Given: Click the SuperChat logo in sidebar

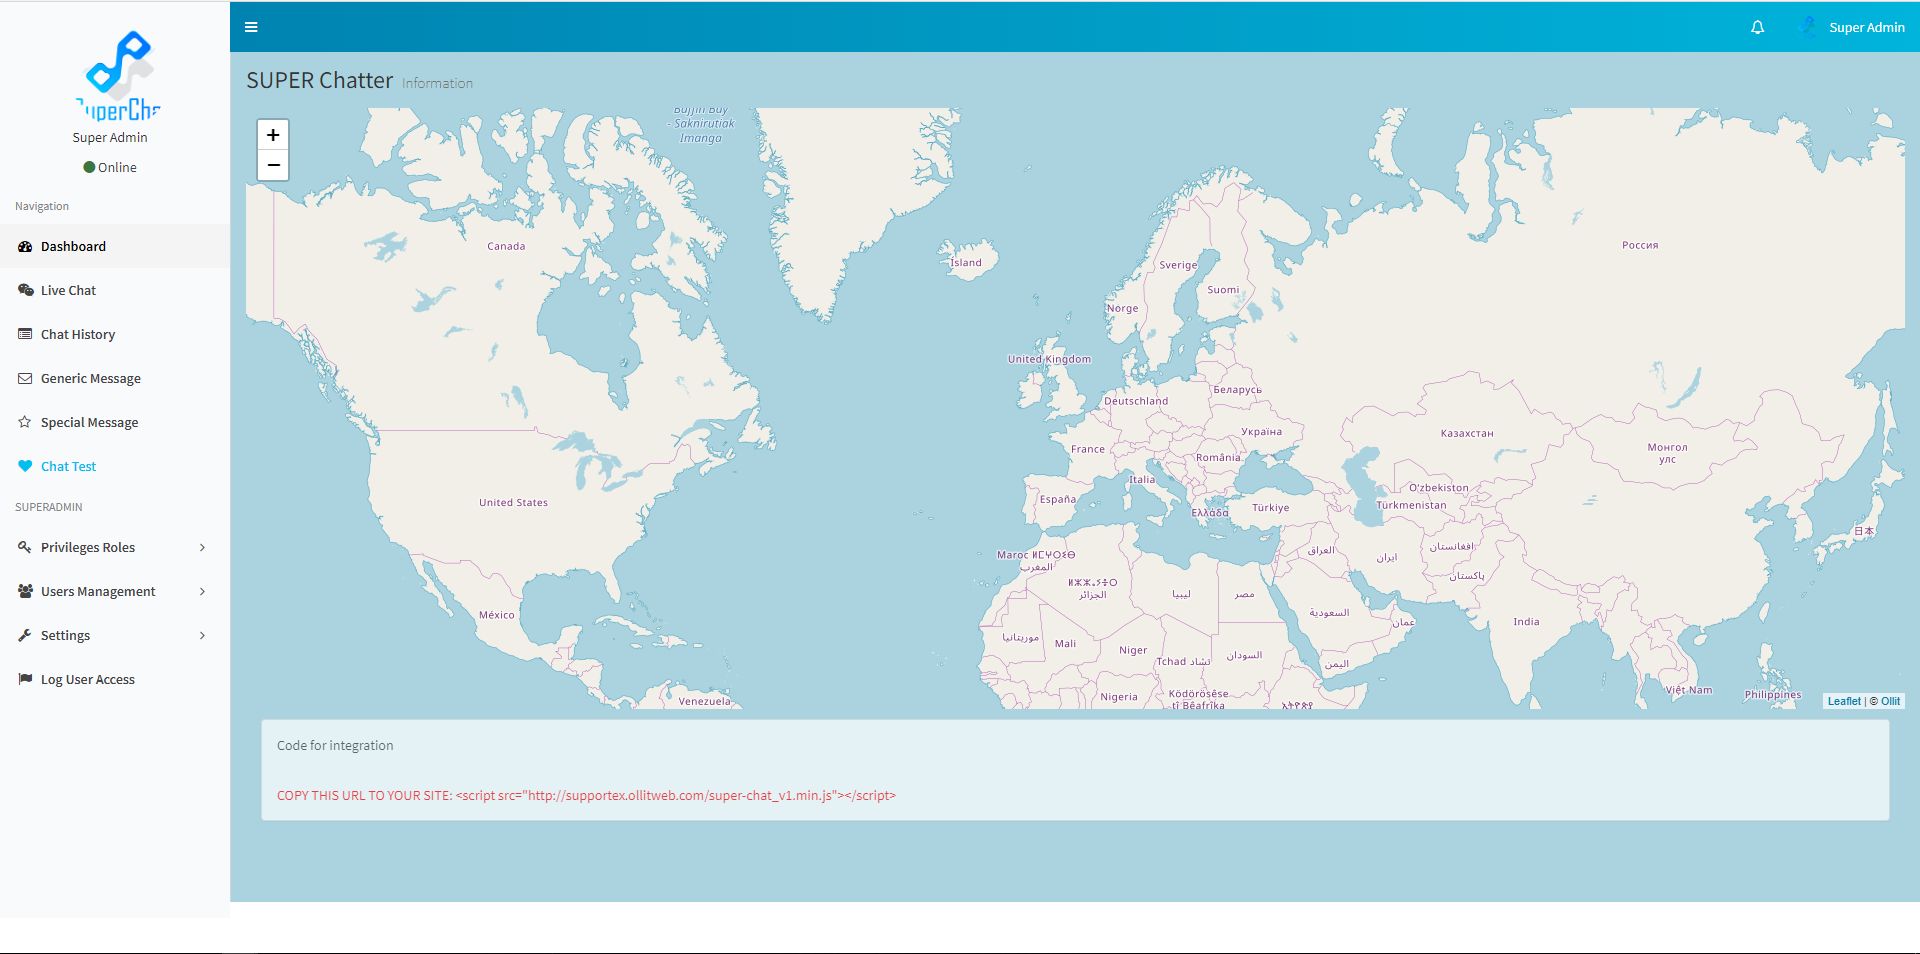Looking at the screenshot, I should 118,75.
